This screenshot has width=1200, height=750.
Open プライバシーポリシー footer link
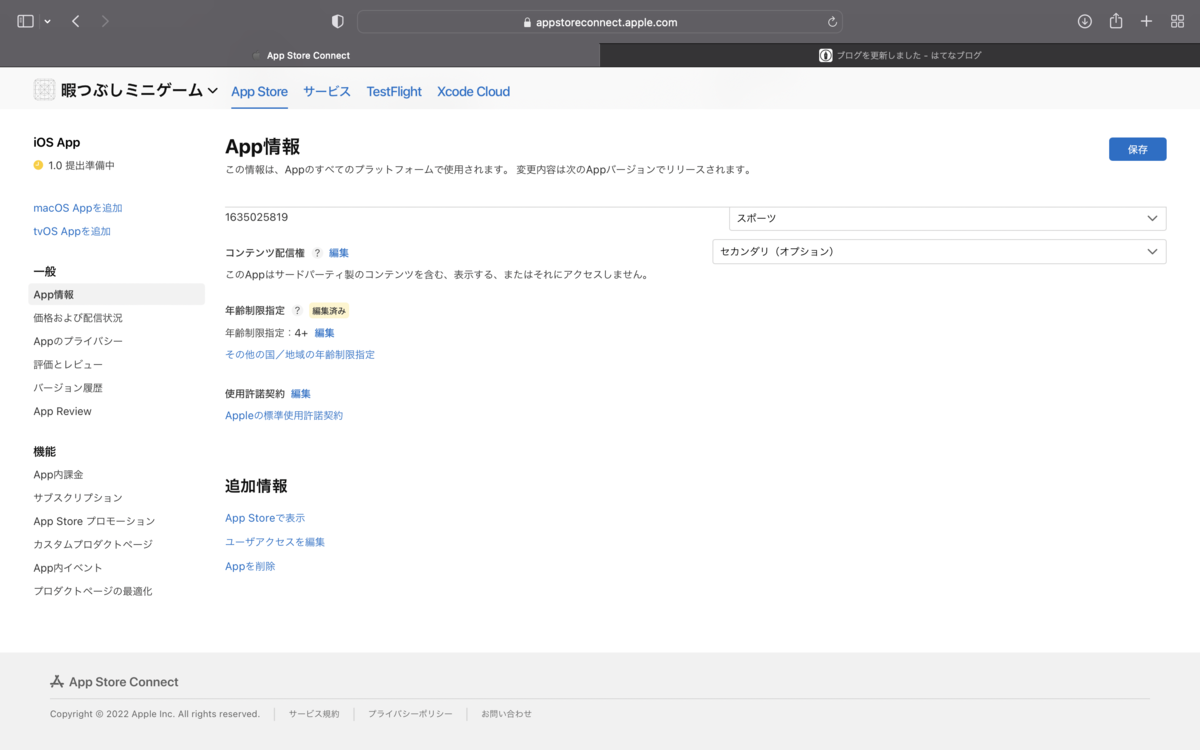[x=410, y=714]
